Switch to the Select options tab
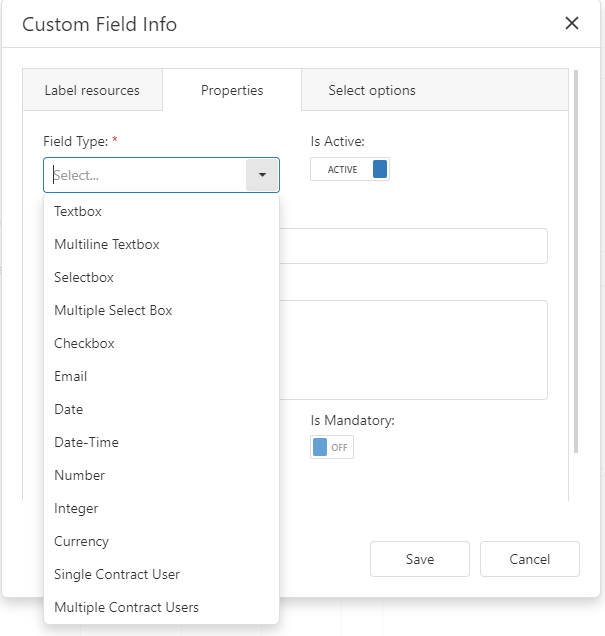 (372, 90)
